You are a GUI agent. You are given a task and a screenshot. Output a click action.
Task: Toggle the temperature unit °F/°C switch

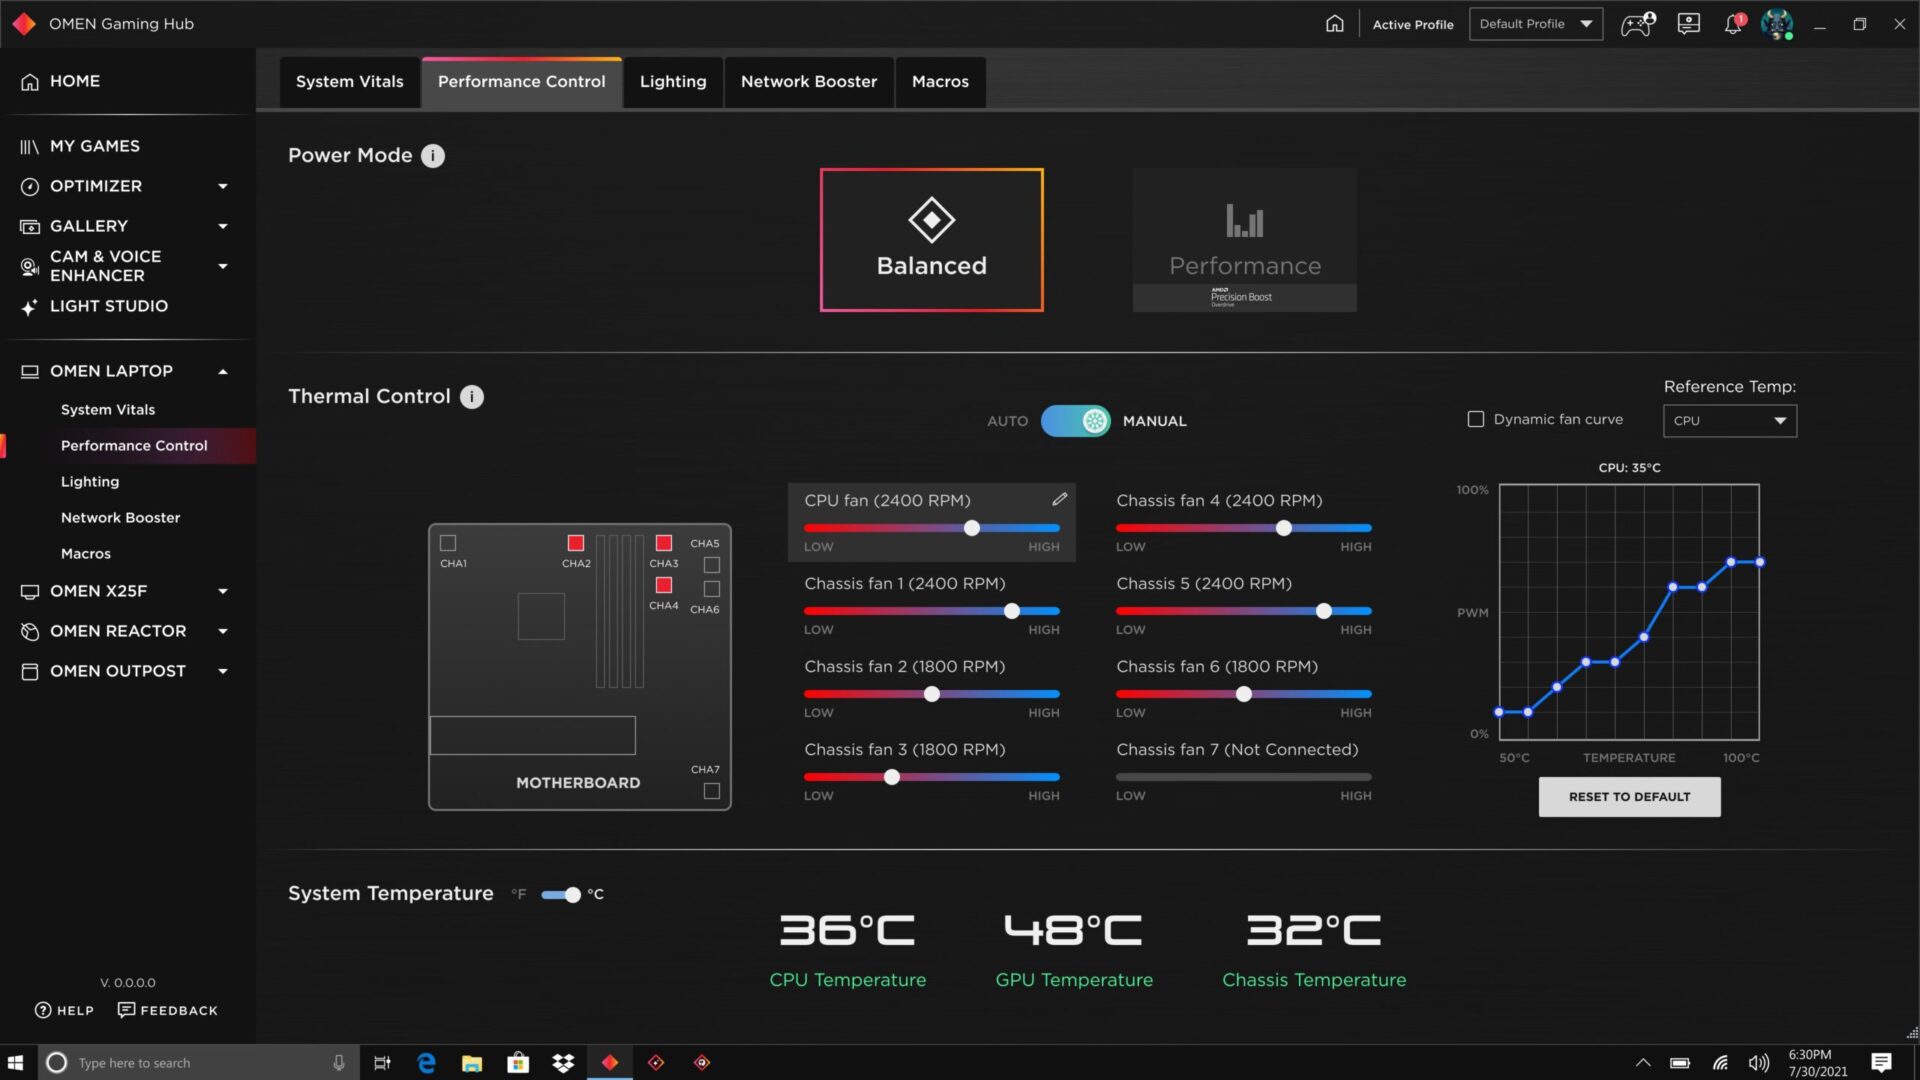click(561, 894)
